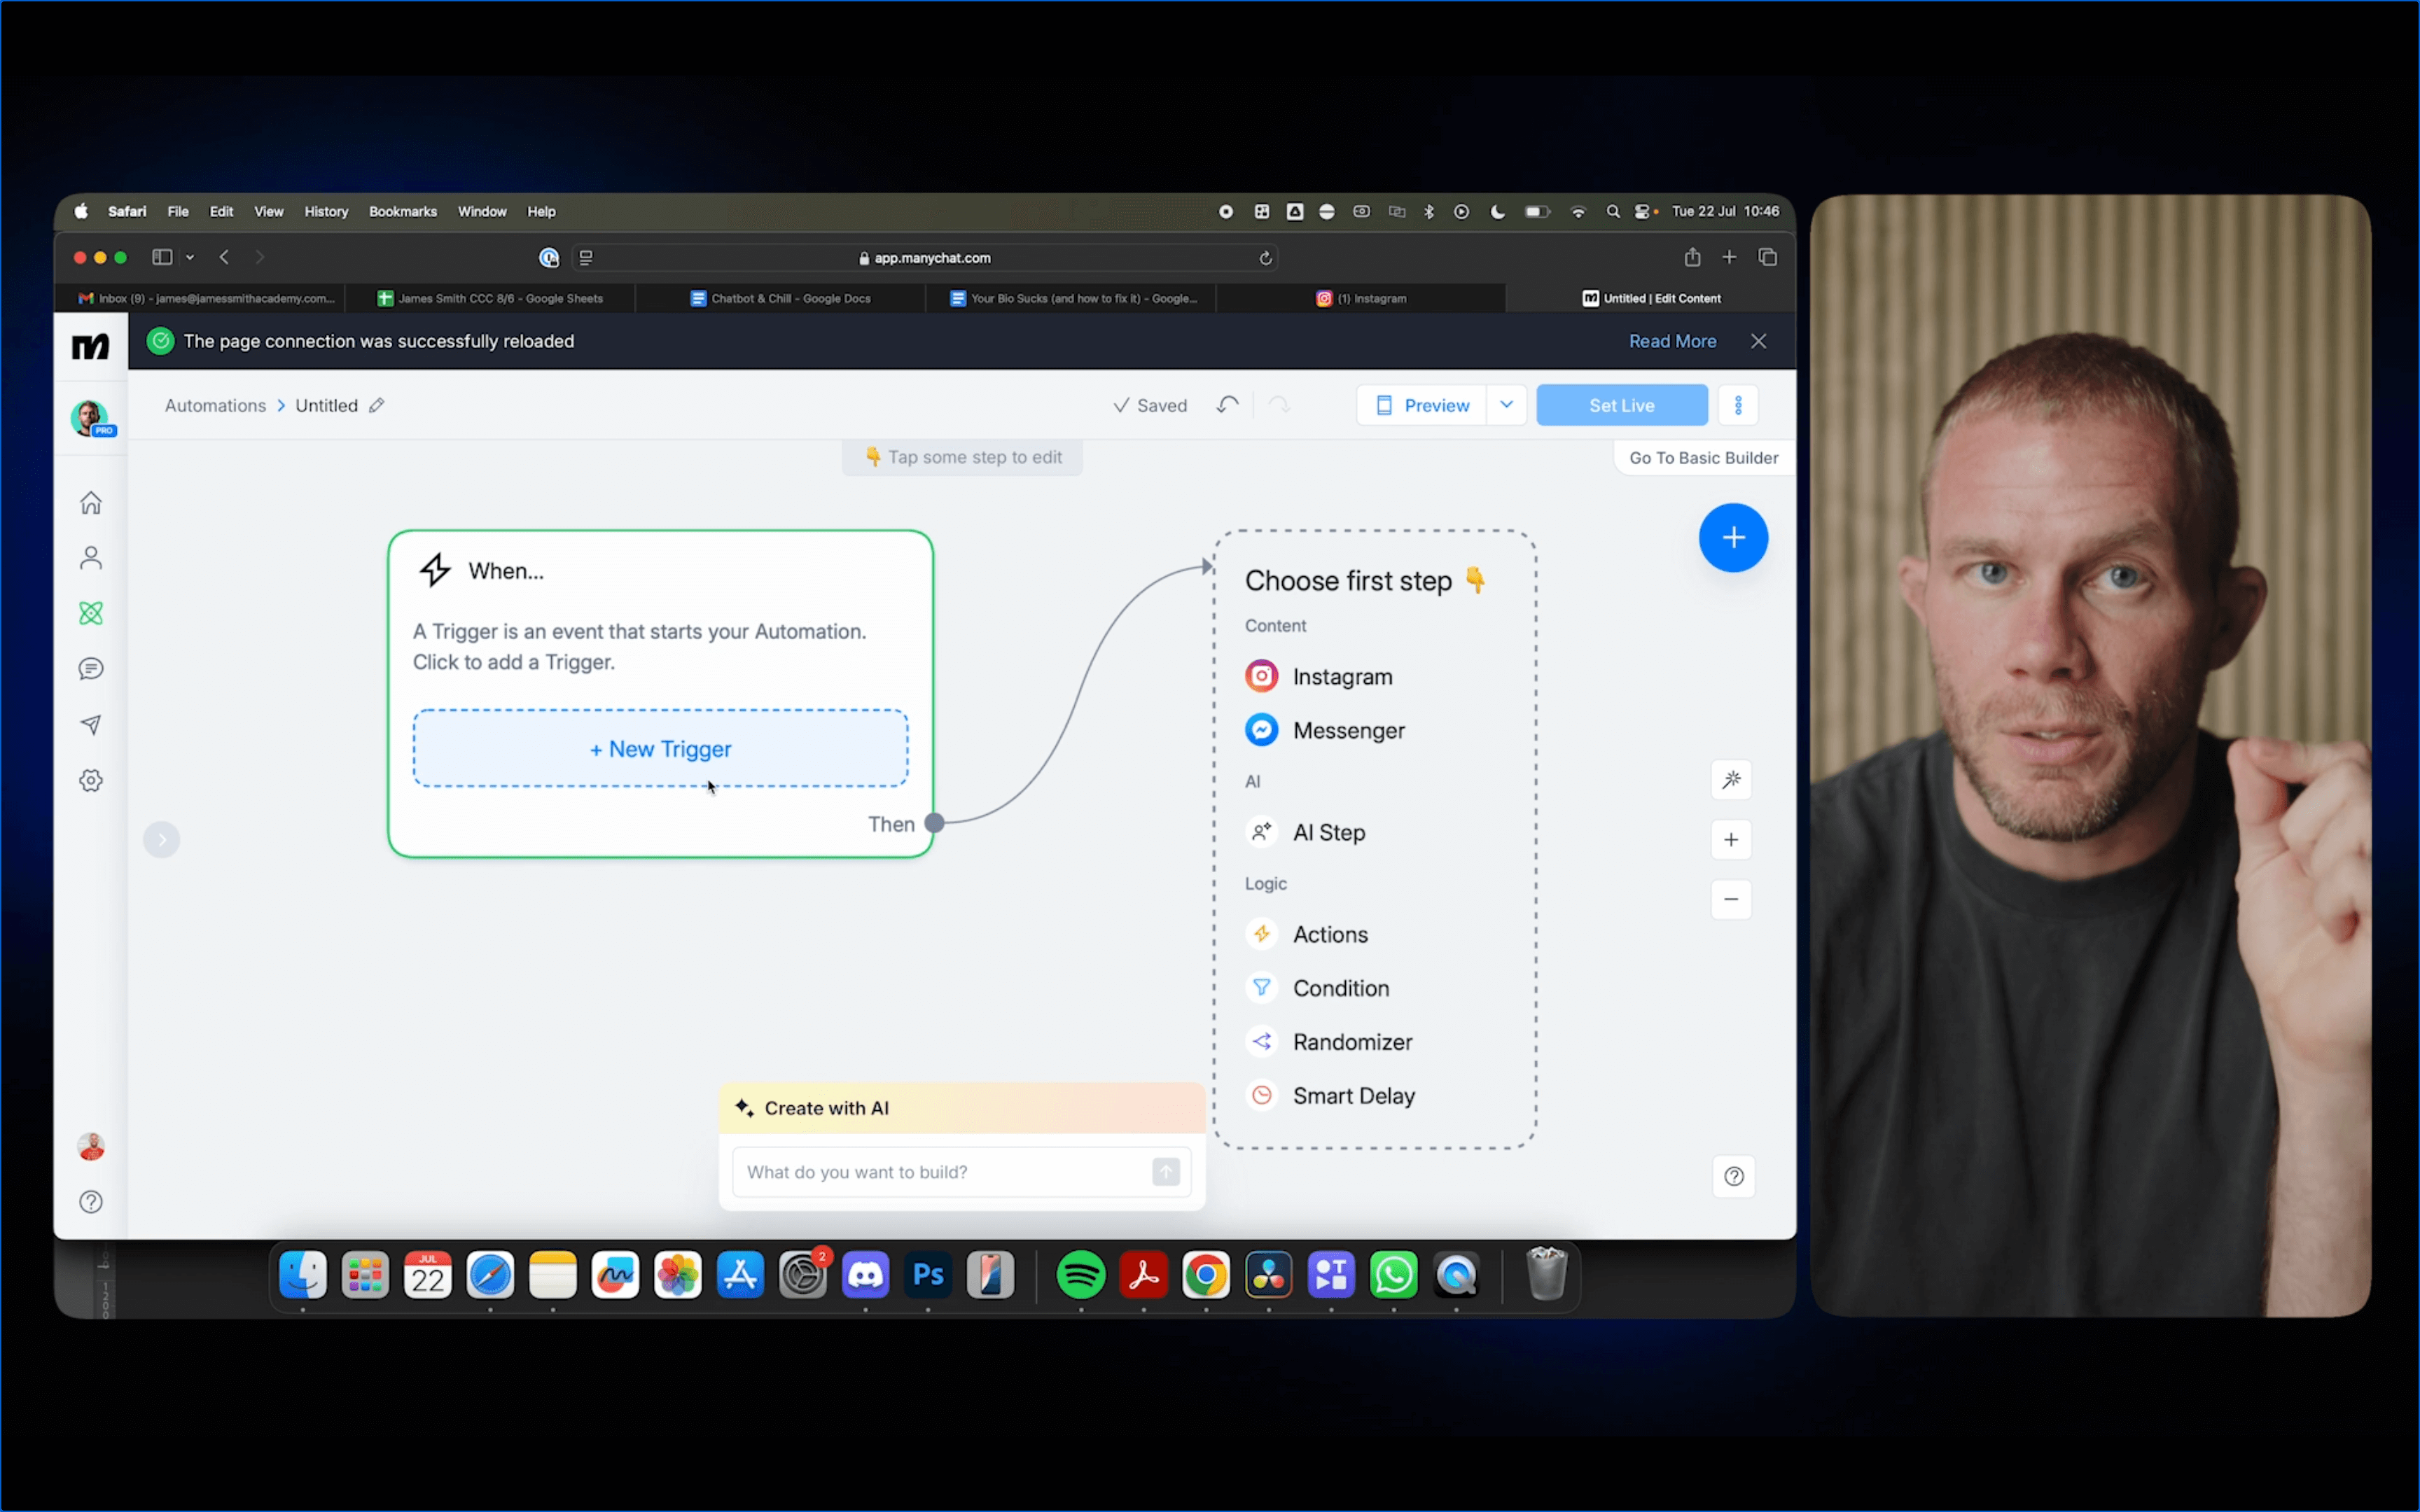
Task: Open Safari History menu
Action: [x=326, y=212]
